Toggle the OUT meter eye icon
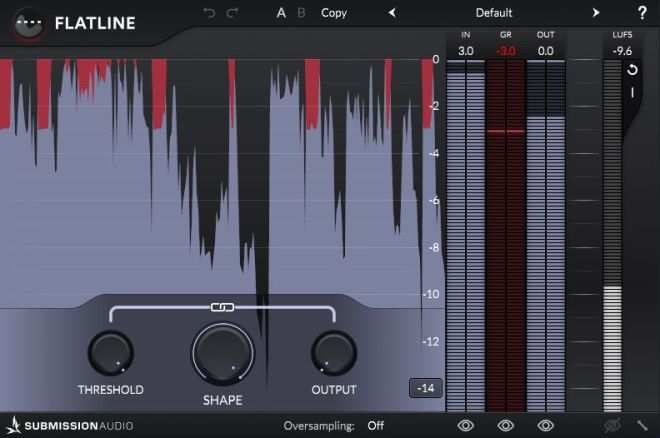660x438 pixels. coord(546,426)
